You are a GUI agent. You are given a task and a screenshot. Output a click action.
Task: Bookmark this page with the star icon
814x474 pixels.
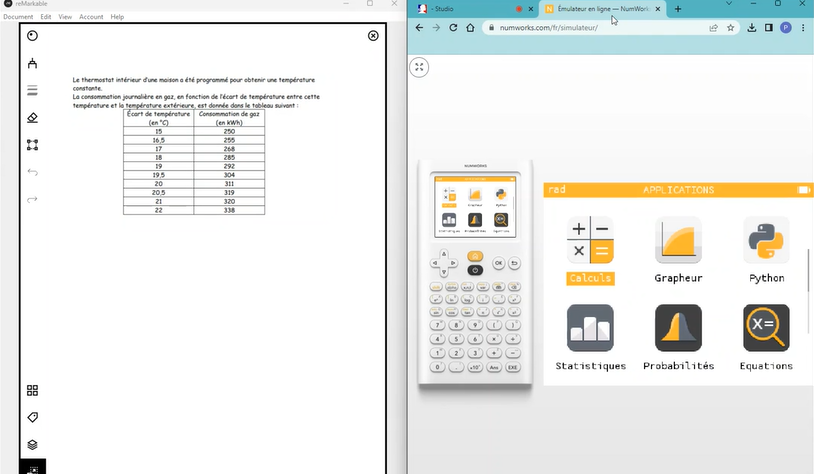click(731, 28)
